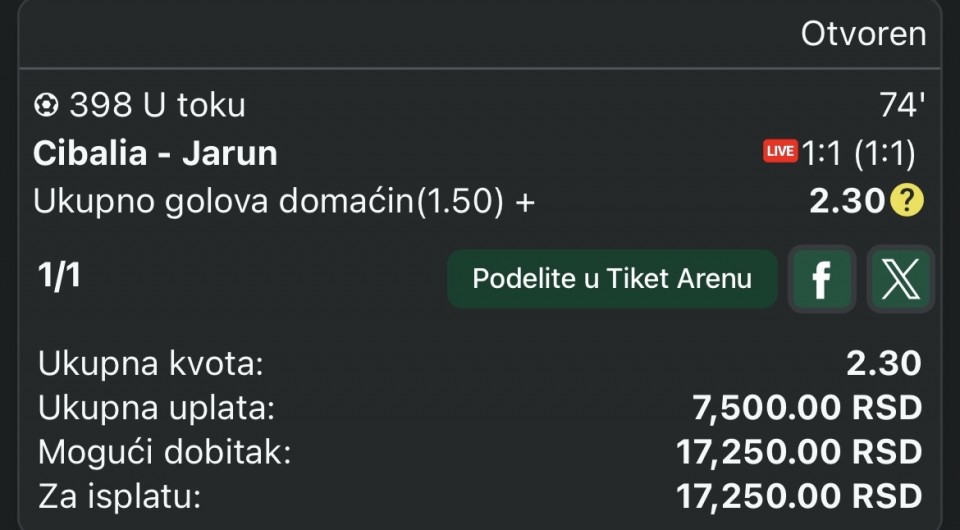960x530 pixels.
Task: Click the Otvoren ticket status label
Action: tap(863, 34)
